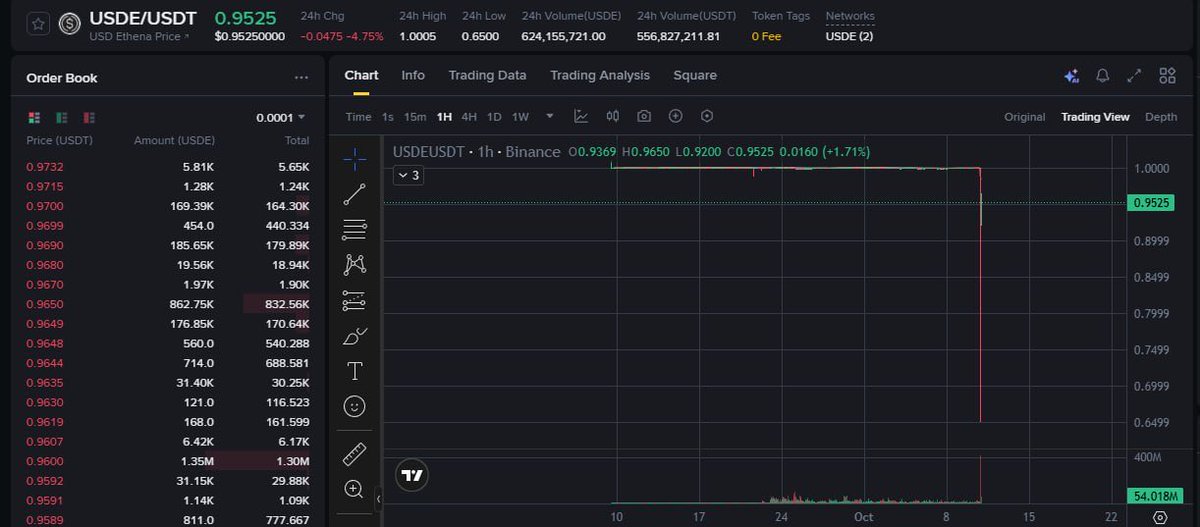Image resolution: width=1200 pixels, height=527 pixels.
Task: Expand the indicators legend showing 3
Action: tap(409, 175)
